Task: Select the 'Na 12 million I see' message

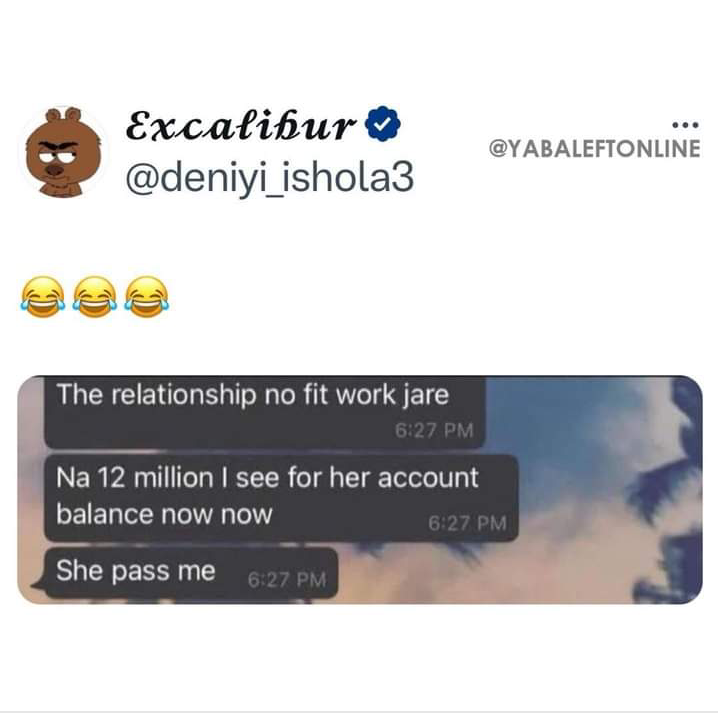Action: [281, 498]
